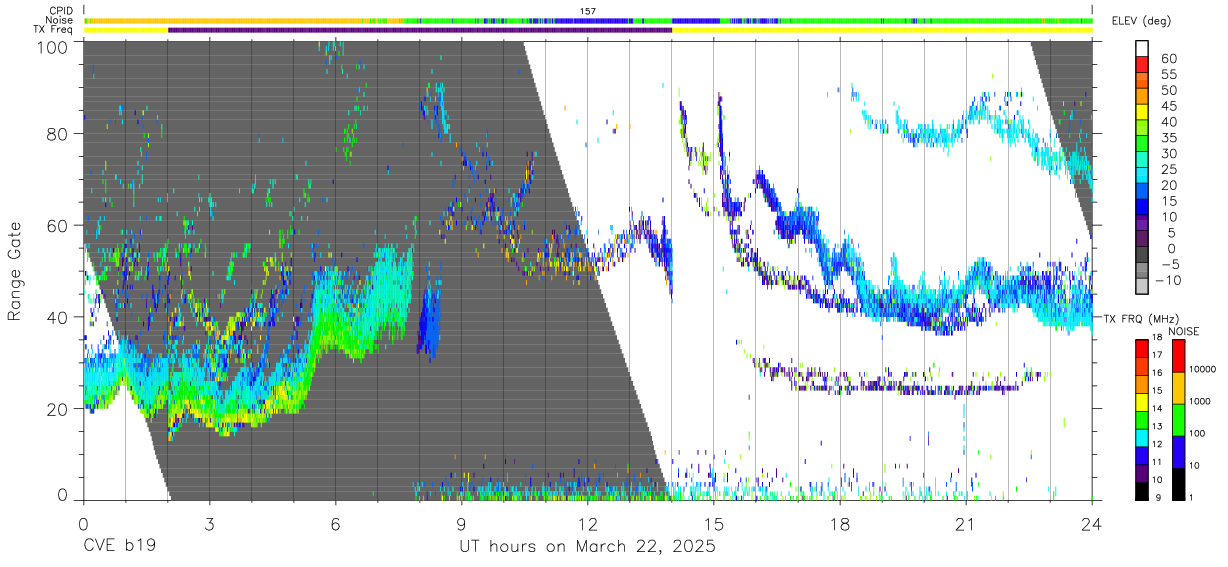Click the red elevation swatch near 60
This screenshot has width=1228, height=567.
click(x=1142, y=63)
